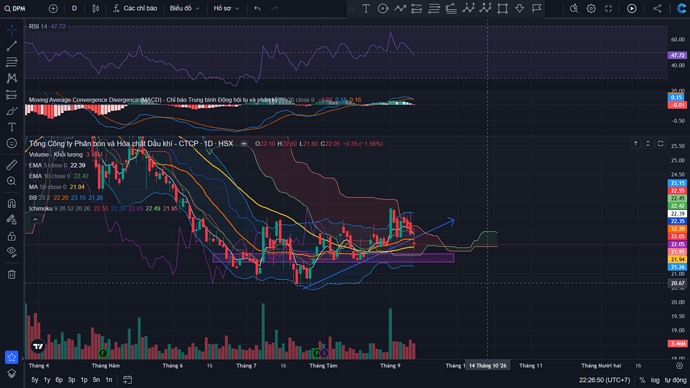Undo the last chart action
Image resolution: width=690 pixels, height=388 pixels.
point(257,8)
